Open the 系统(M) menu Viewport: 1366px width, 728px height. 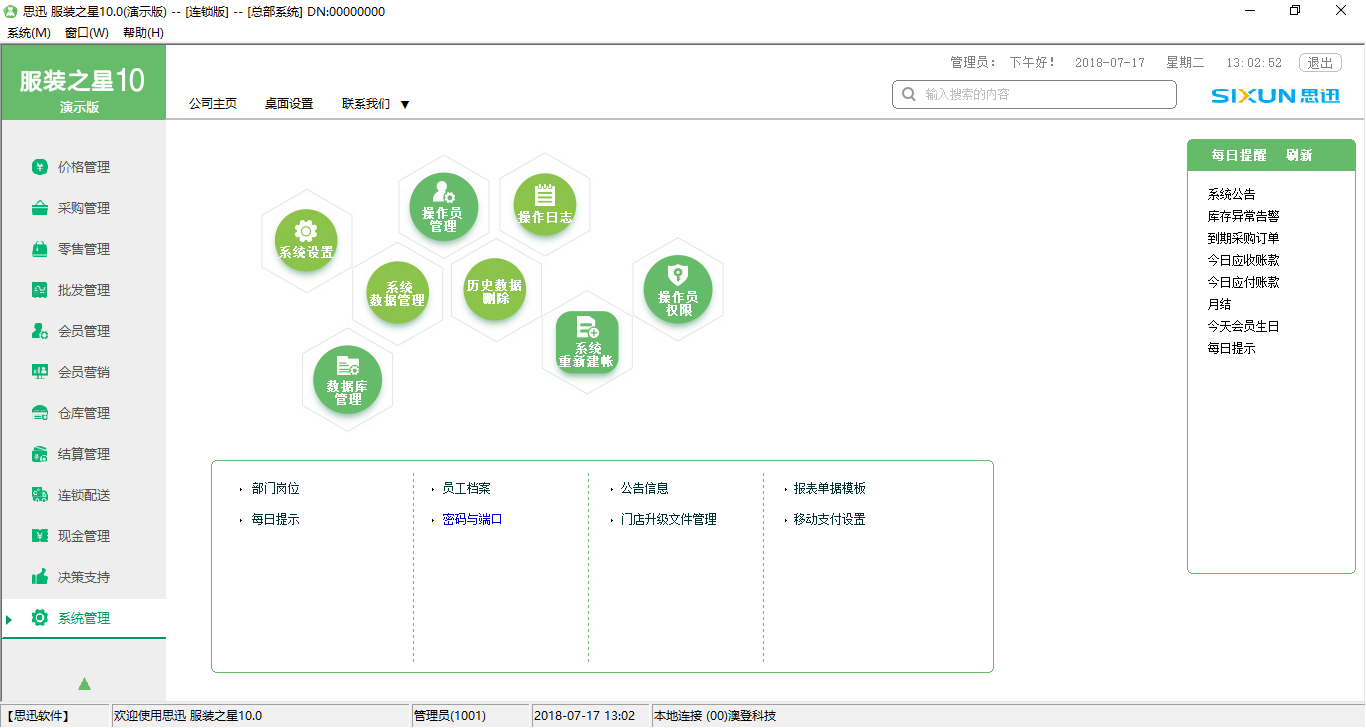29,33
